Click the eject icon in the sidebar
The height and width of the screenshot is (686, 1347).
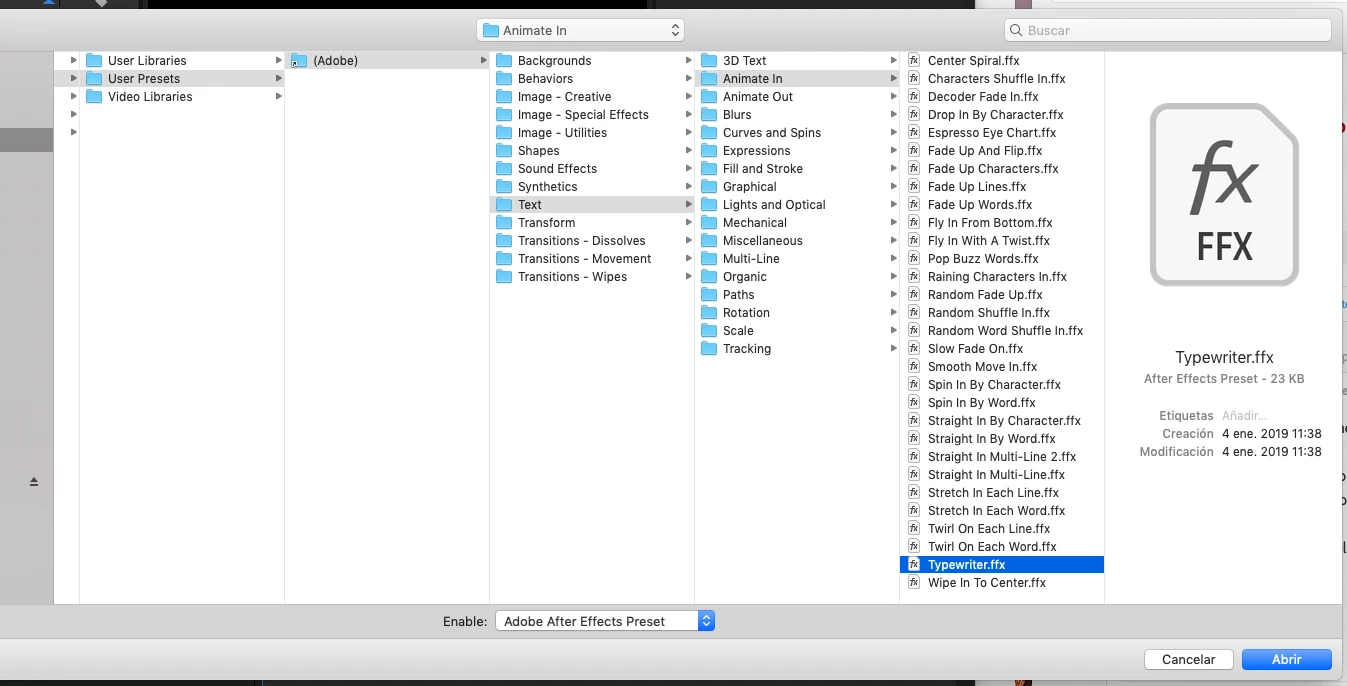coord(34,482)
